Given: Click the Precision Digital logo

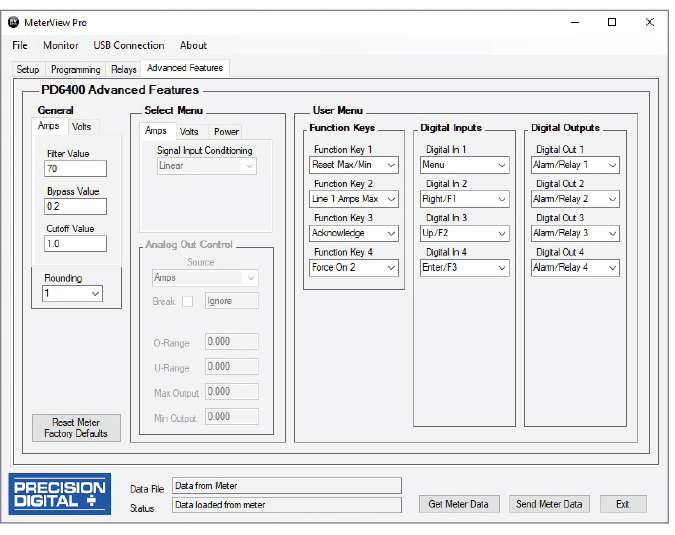Looking at the screenshot, I should 59,494.
